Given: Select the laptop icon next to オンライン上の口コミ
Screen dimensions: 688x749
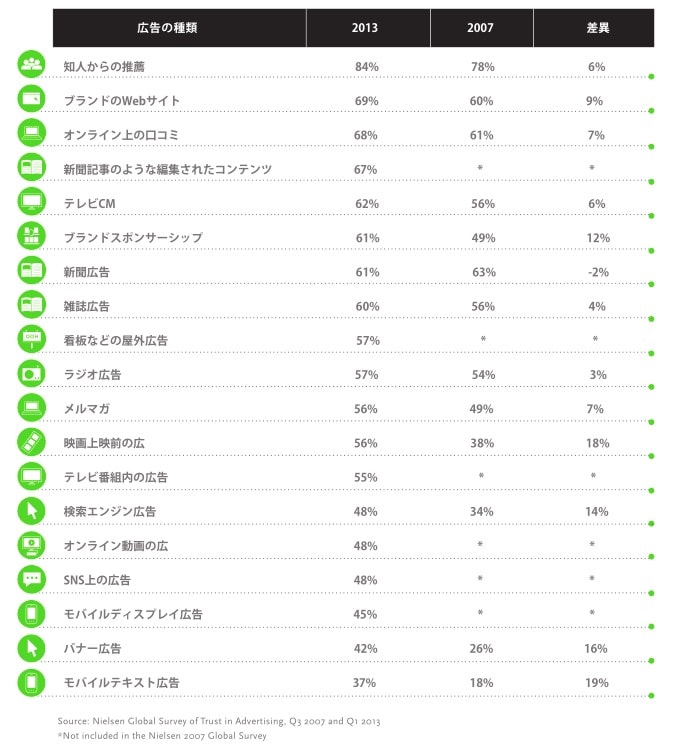Looking at the screenshot, I should tap(32, 133).
